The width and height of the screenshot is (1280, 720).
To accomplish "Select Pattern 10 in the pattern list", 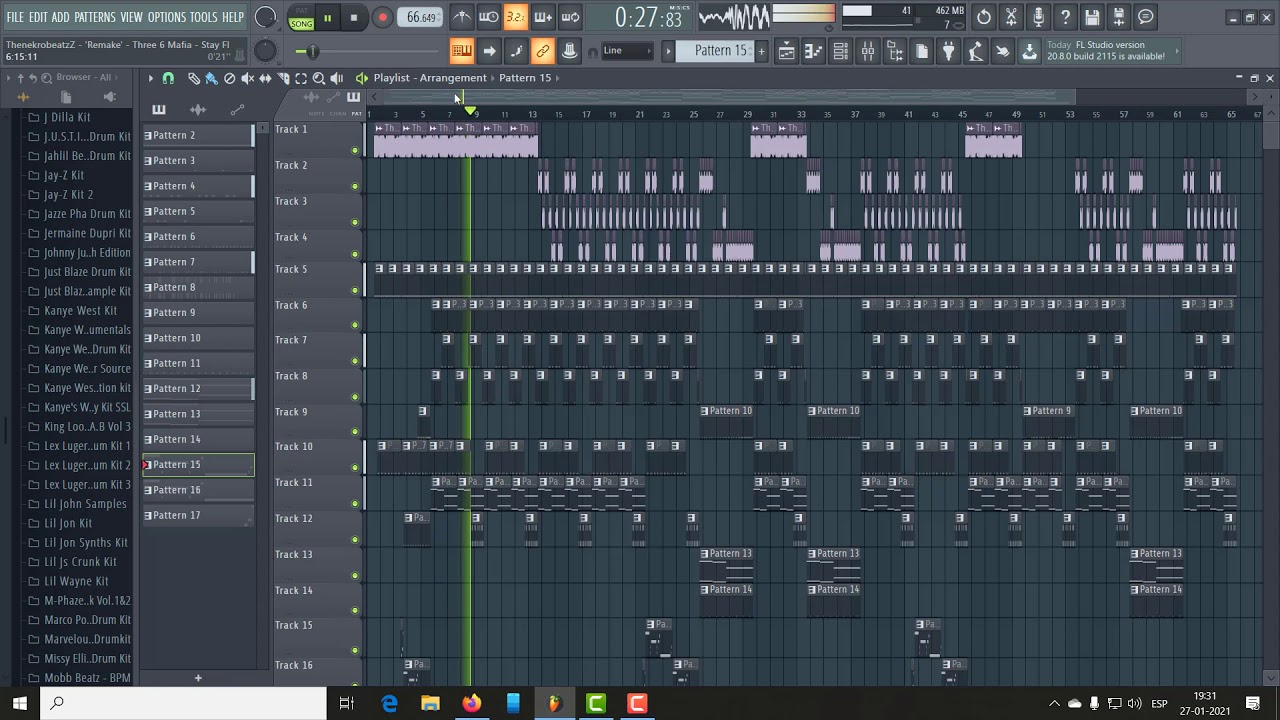I will pos(198,338).
